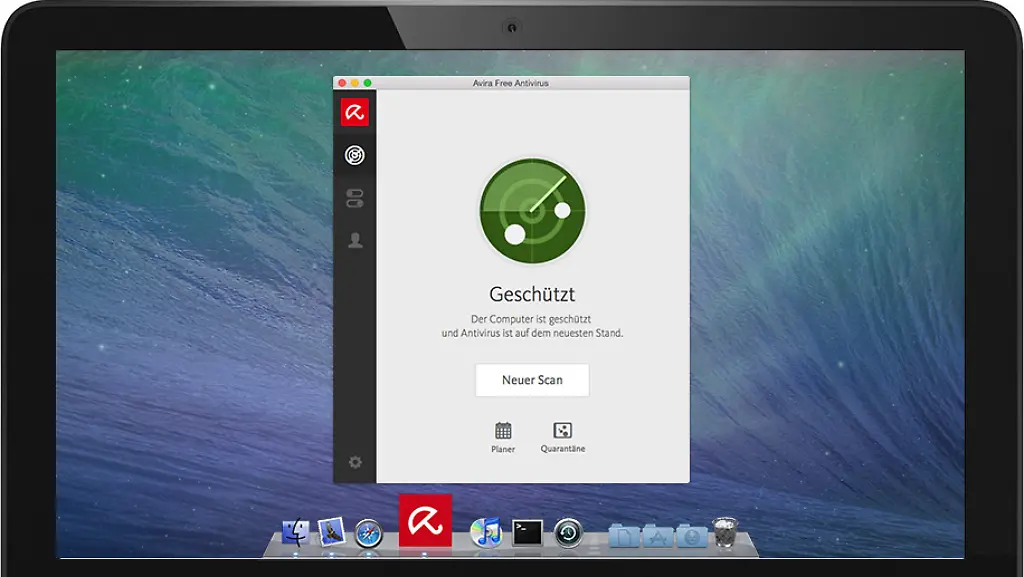Click the green radar status graphic
1024x577 pixels.
pyautogui.click(x=532, y=210)
